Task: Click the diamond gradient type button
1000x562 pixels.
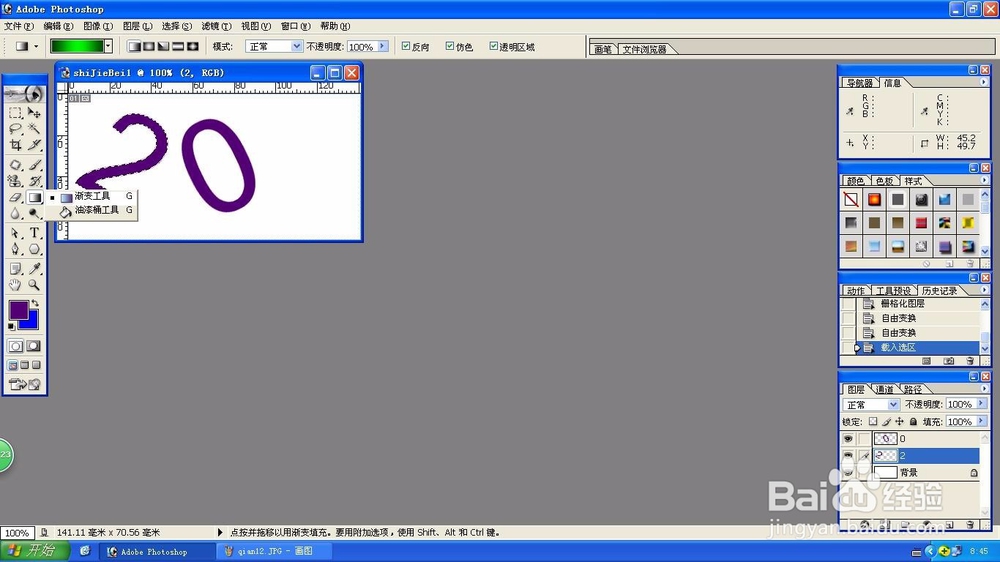Action: click(x=193, y=47)
